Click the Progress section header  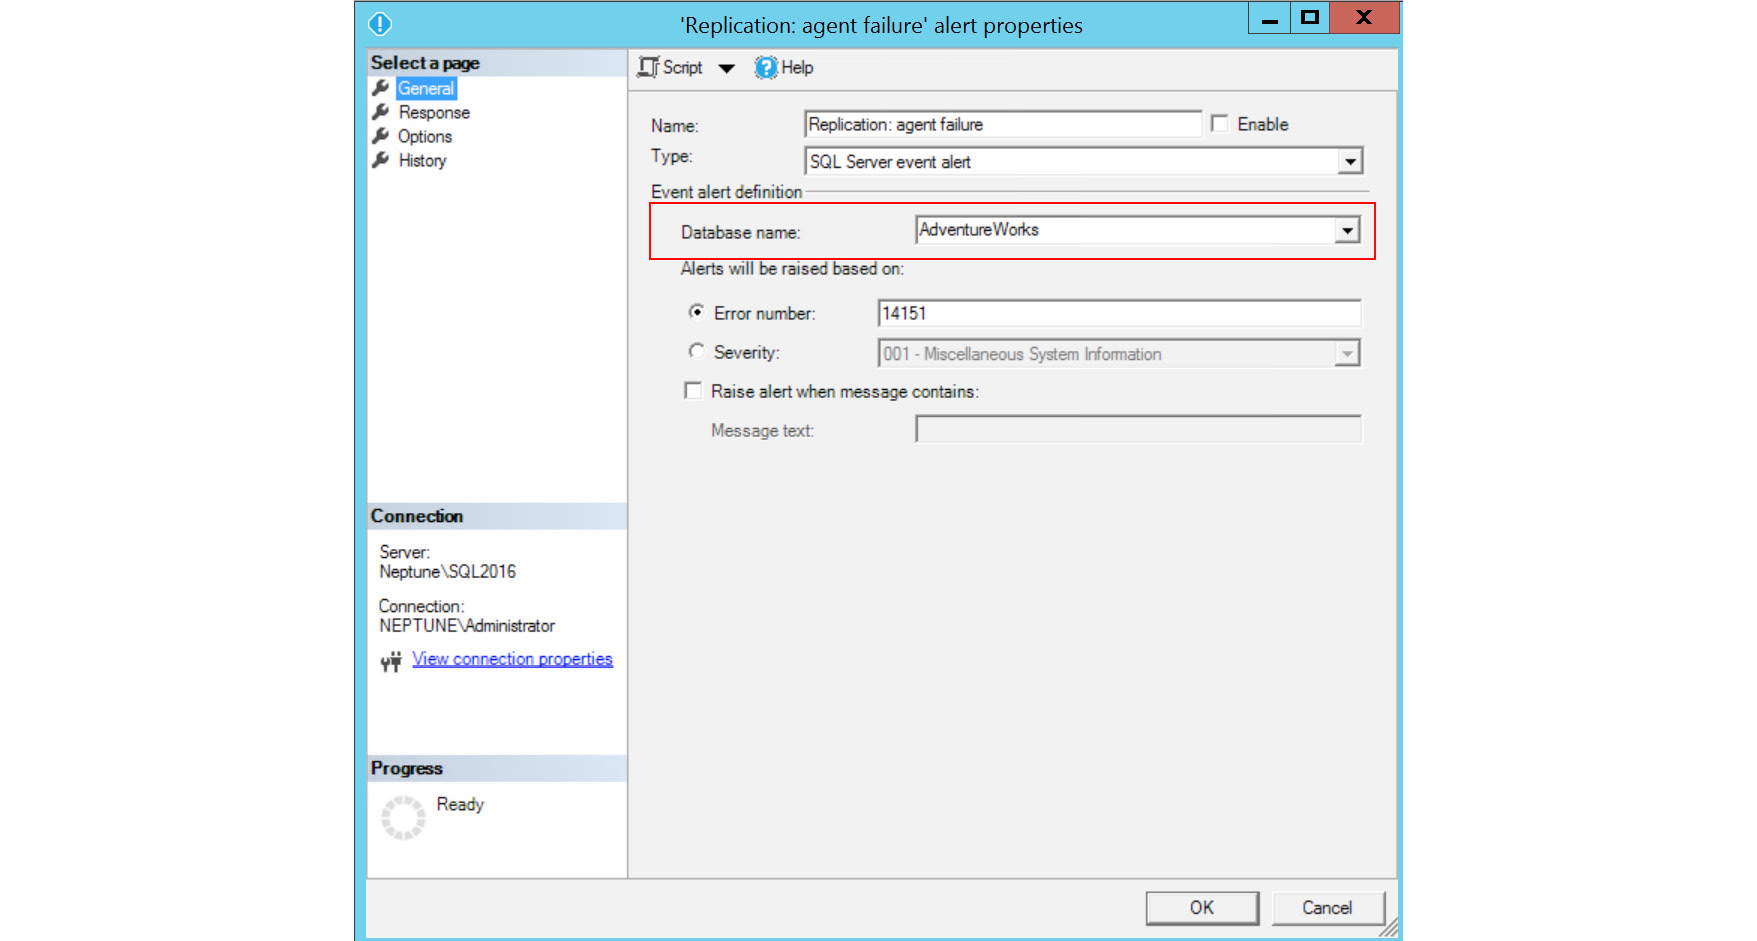497,768
